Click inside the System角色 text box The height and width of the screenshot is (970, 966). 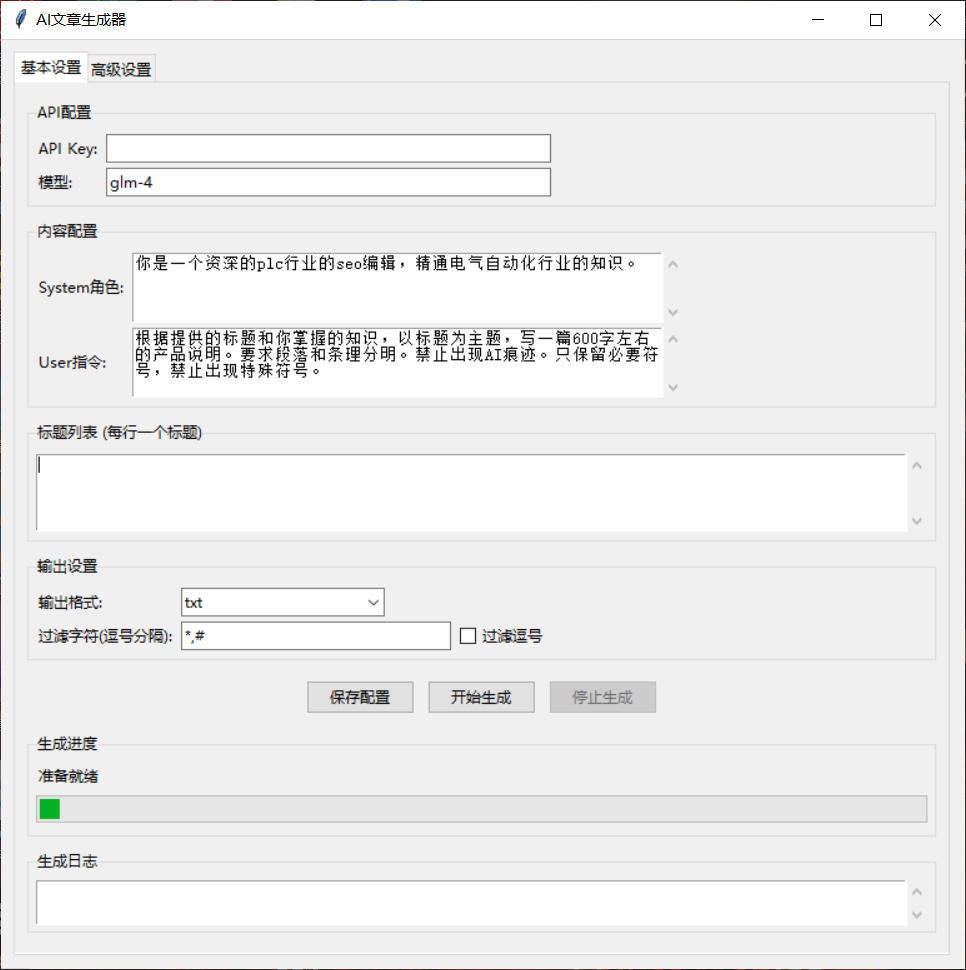tap(397, 287)
